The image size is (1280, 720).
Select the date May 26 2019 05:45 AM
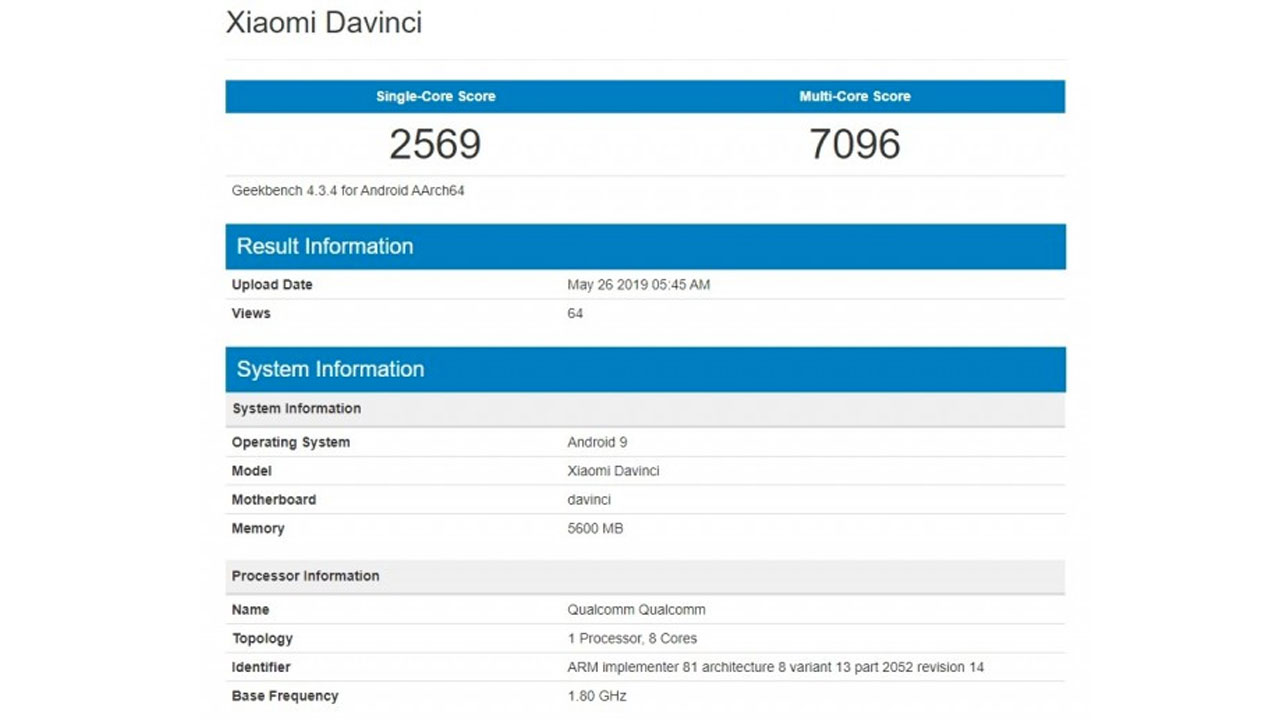[x=638, y=285]
